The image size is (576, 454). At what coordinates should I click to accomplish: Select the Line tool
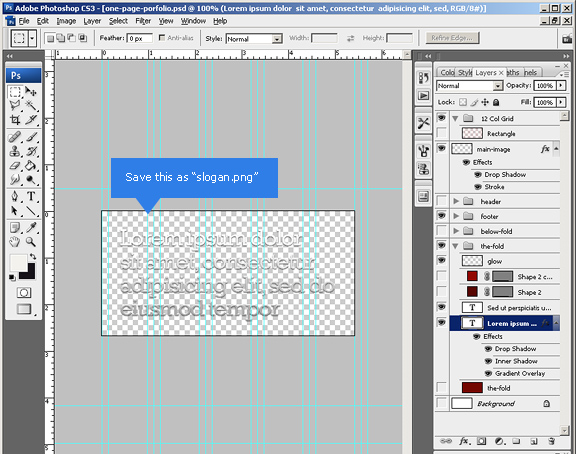click(31, 211)
